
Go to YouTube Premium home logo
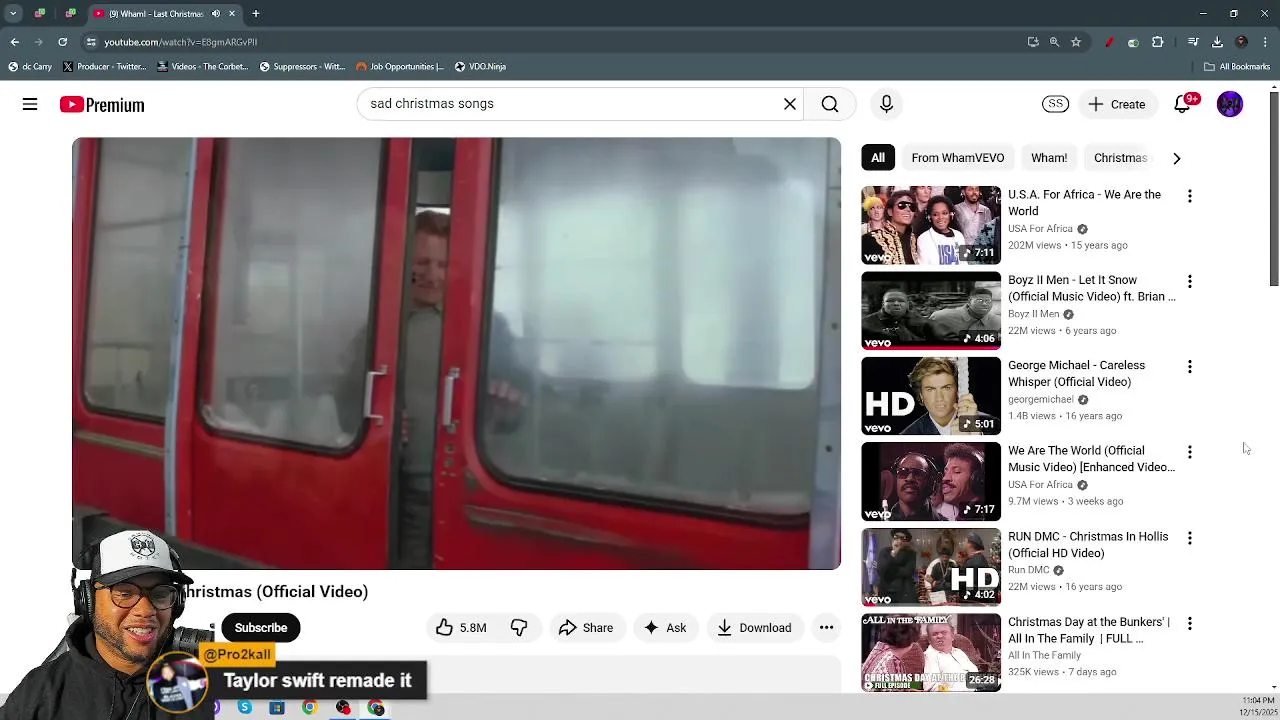tap(102, 105)
